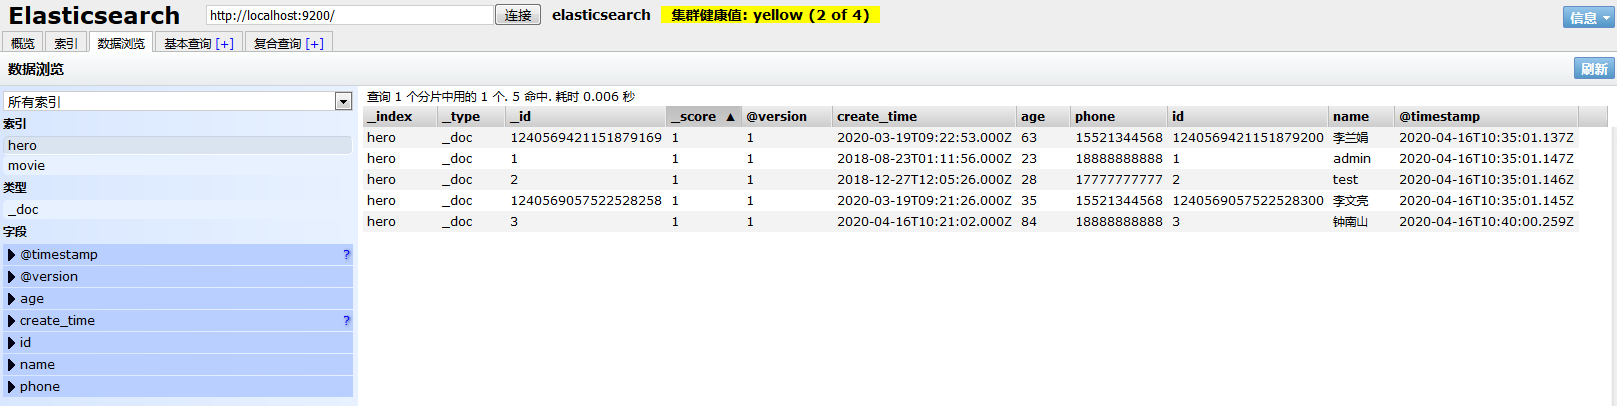Sort by the _id column header
The height and width of the screenshot is (406, 1617).
[586, 117]
